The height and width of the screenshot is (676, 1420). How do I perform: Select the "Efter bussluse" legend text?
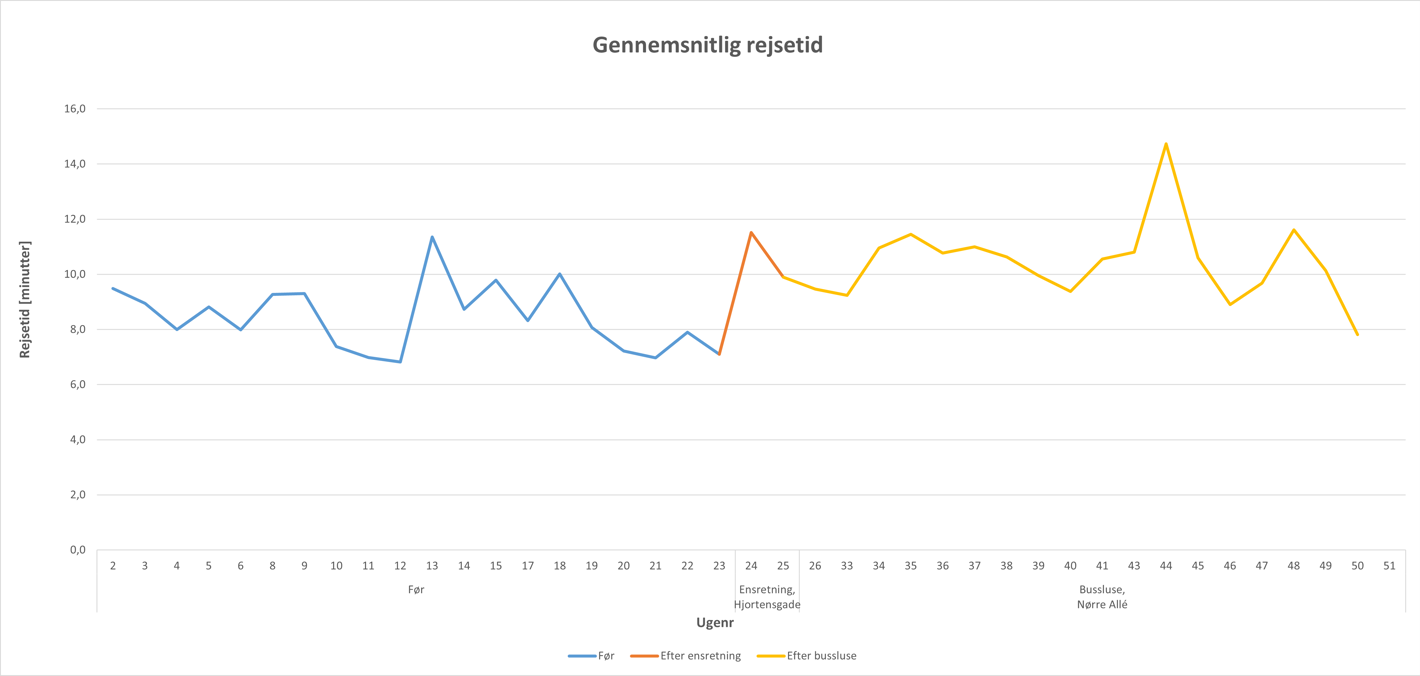[821, 656]
